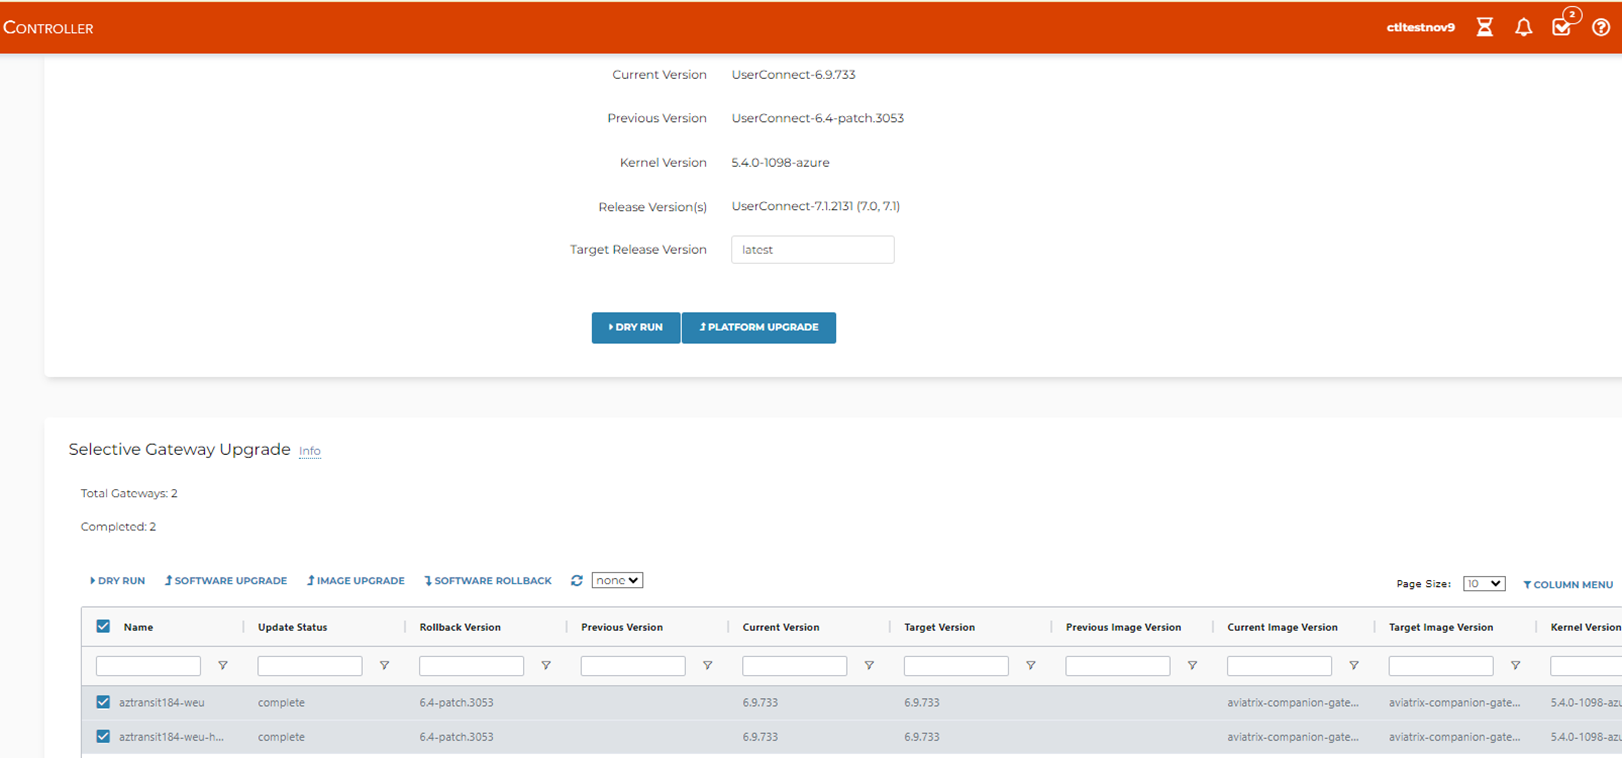Open the help question mark icon
Screen dimensions: 1622x758
click(1601, 28)
